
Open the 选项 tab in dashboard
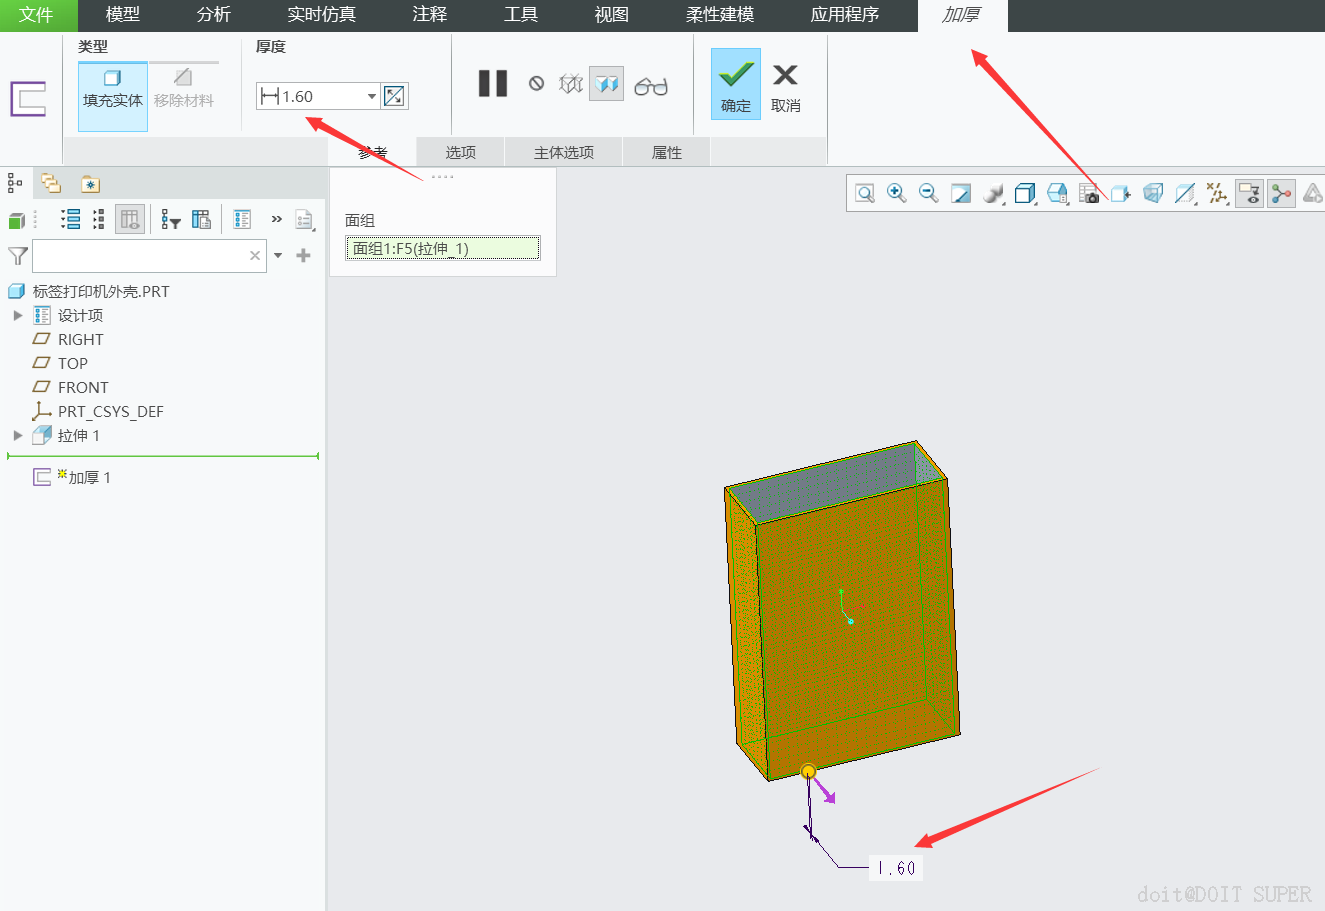click(460, 152)
